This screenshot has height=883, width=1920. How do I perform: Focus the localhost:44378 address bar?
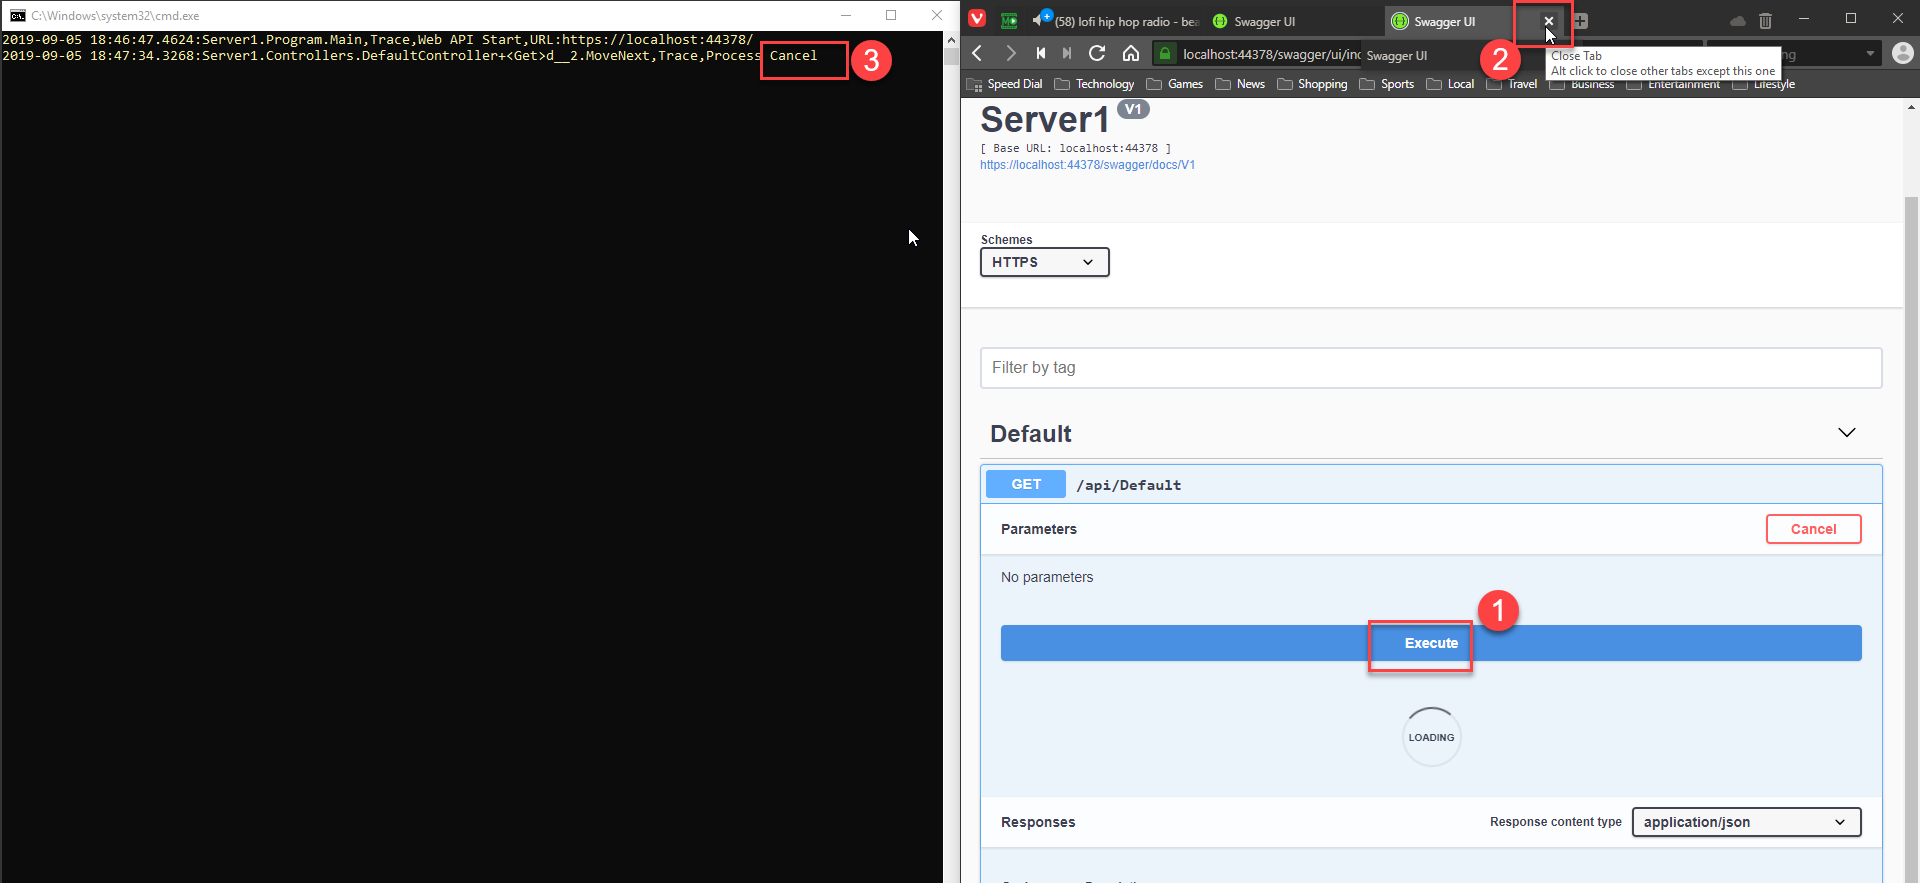(1271, 54)
